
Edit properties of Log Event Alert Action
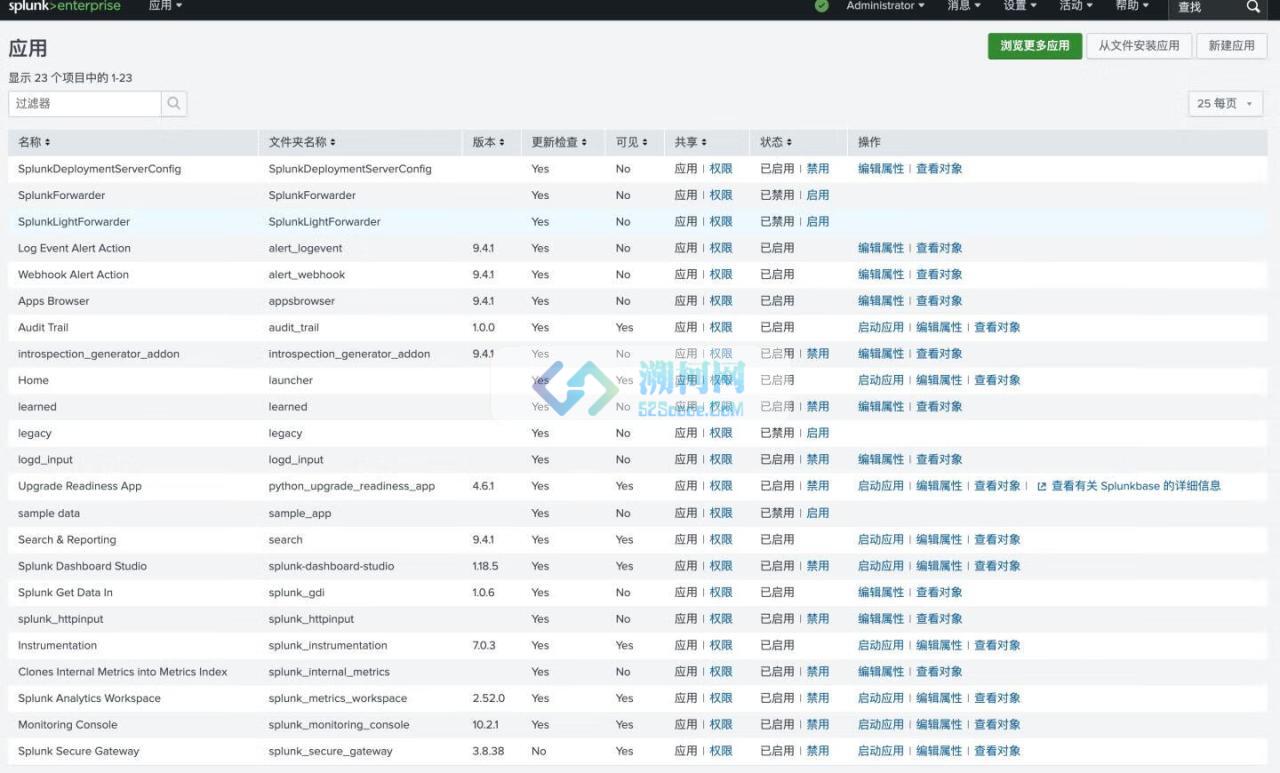click(881, 248)
